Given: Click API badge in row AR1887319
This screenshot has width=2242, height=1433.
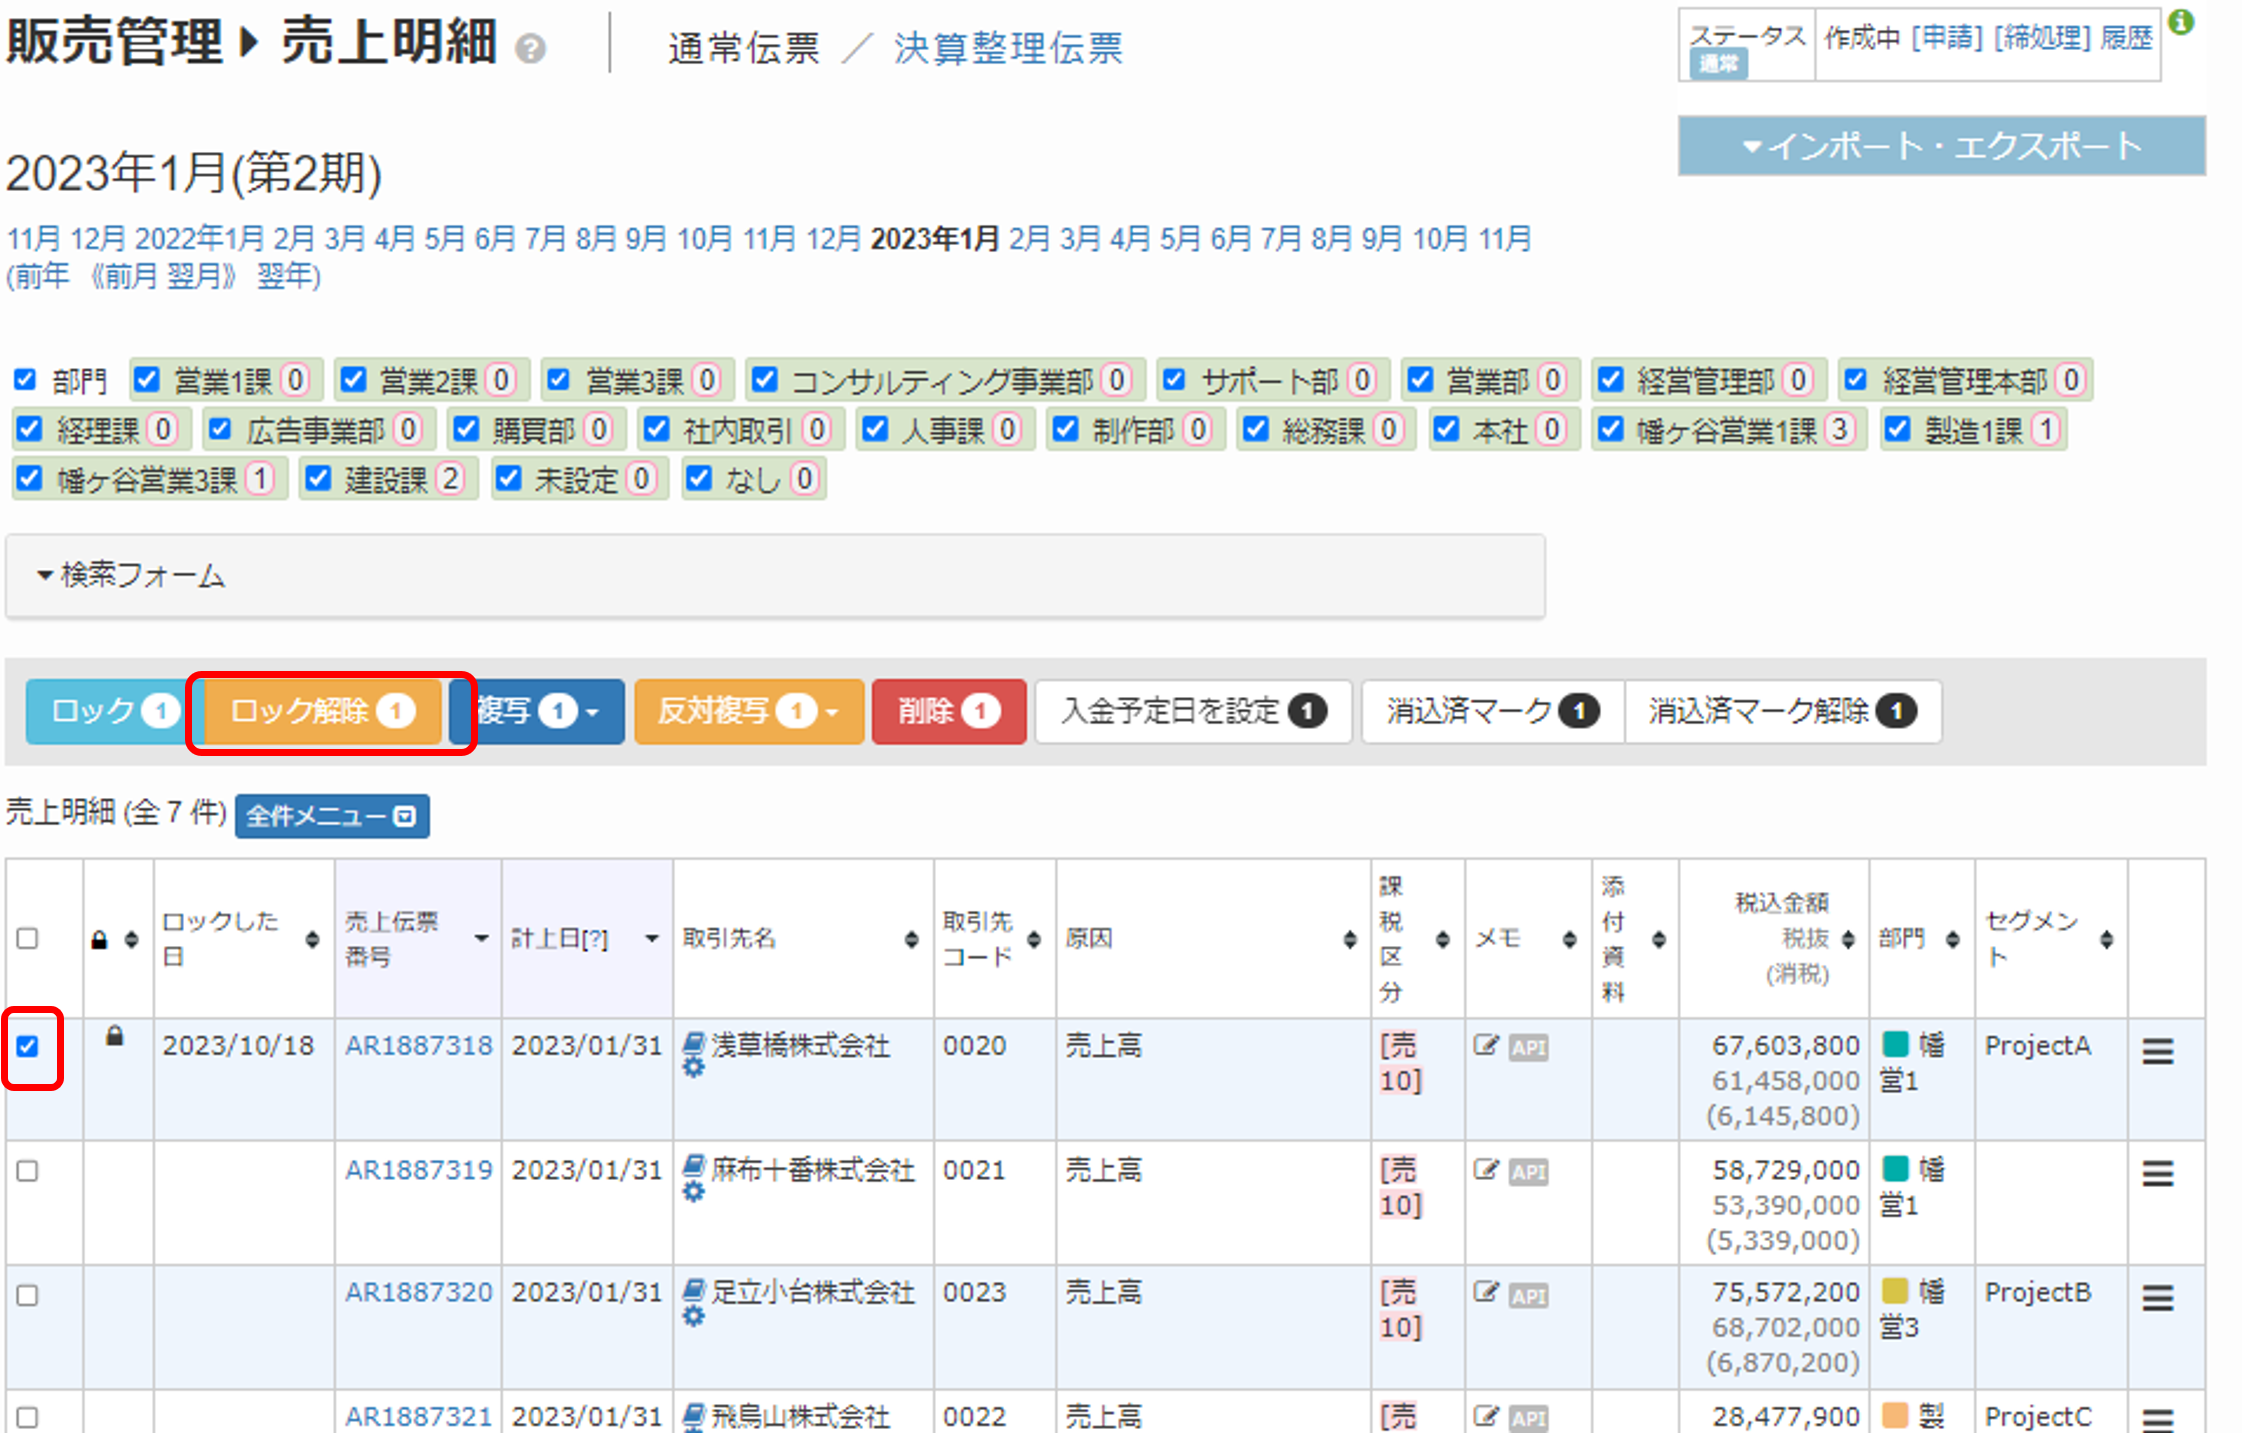Looking at the screenshot, I should pos(1528,1172).
